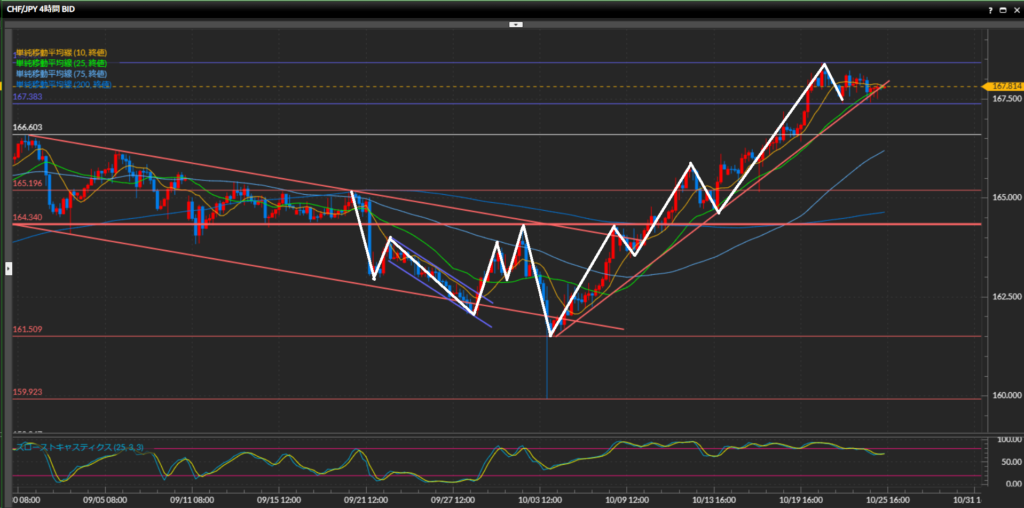Viewport: 1024px width, 508px height.
Task: Select the 10-period moving average label
Action: pyautogui.click(x=61, y=52)
